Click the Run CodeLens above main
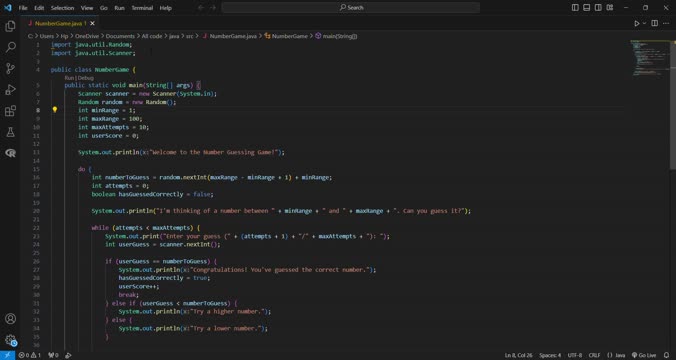Screen dimensions: 676x360 [69, 78]
